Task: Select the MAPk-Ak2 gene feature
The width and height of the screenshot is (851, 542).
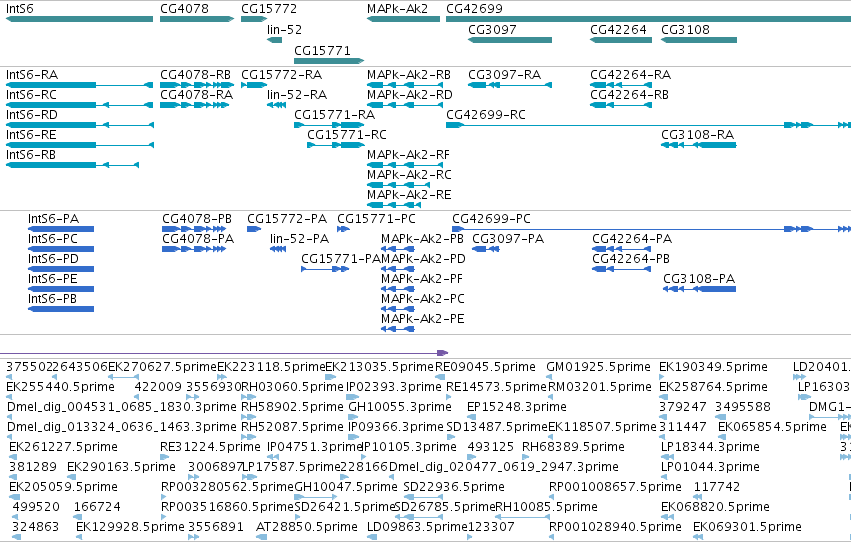Action: 403,19
